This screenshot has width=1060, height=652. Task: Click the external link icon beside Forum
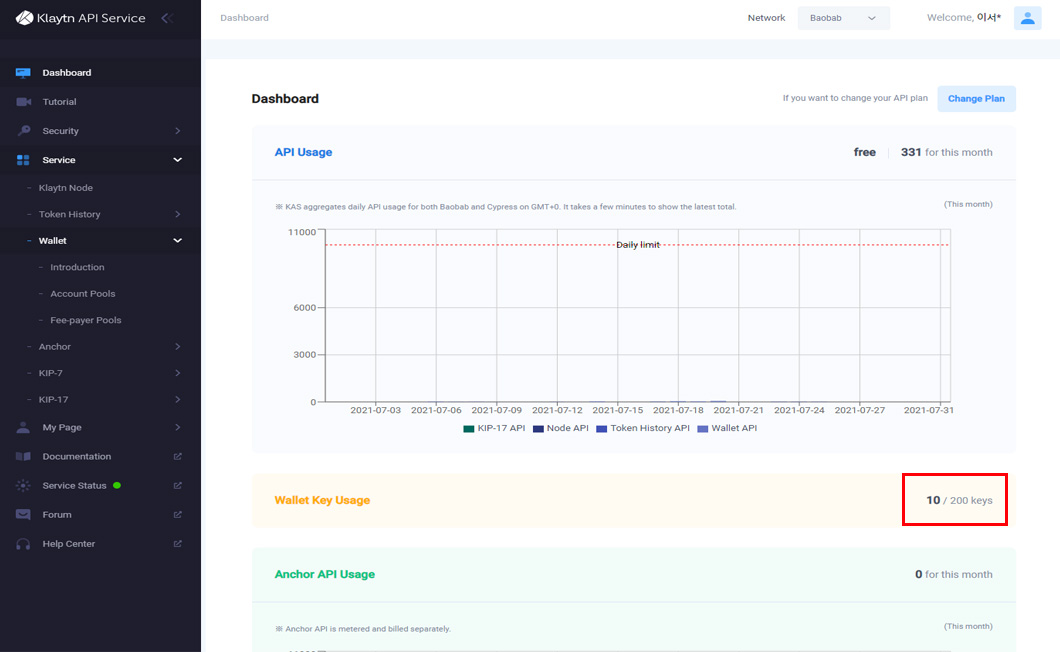178,515
